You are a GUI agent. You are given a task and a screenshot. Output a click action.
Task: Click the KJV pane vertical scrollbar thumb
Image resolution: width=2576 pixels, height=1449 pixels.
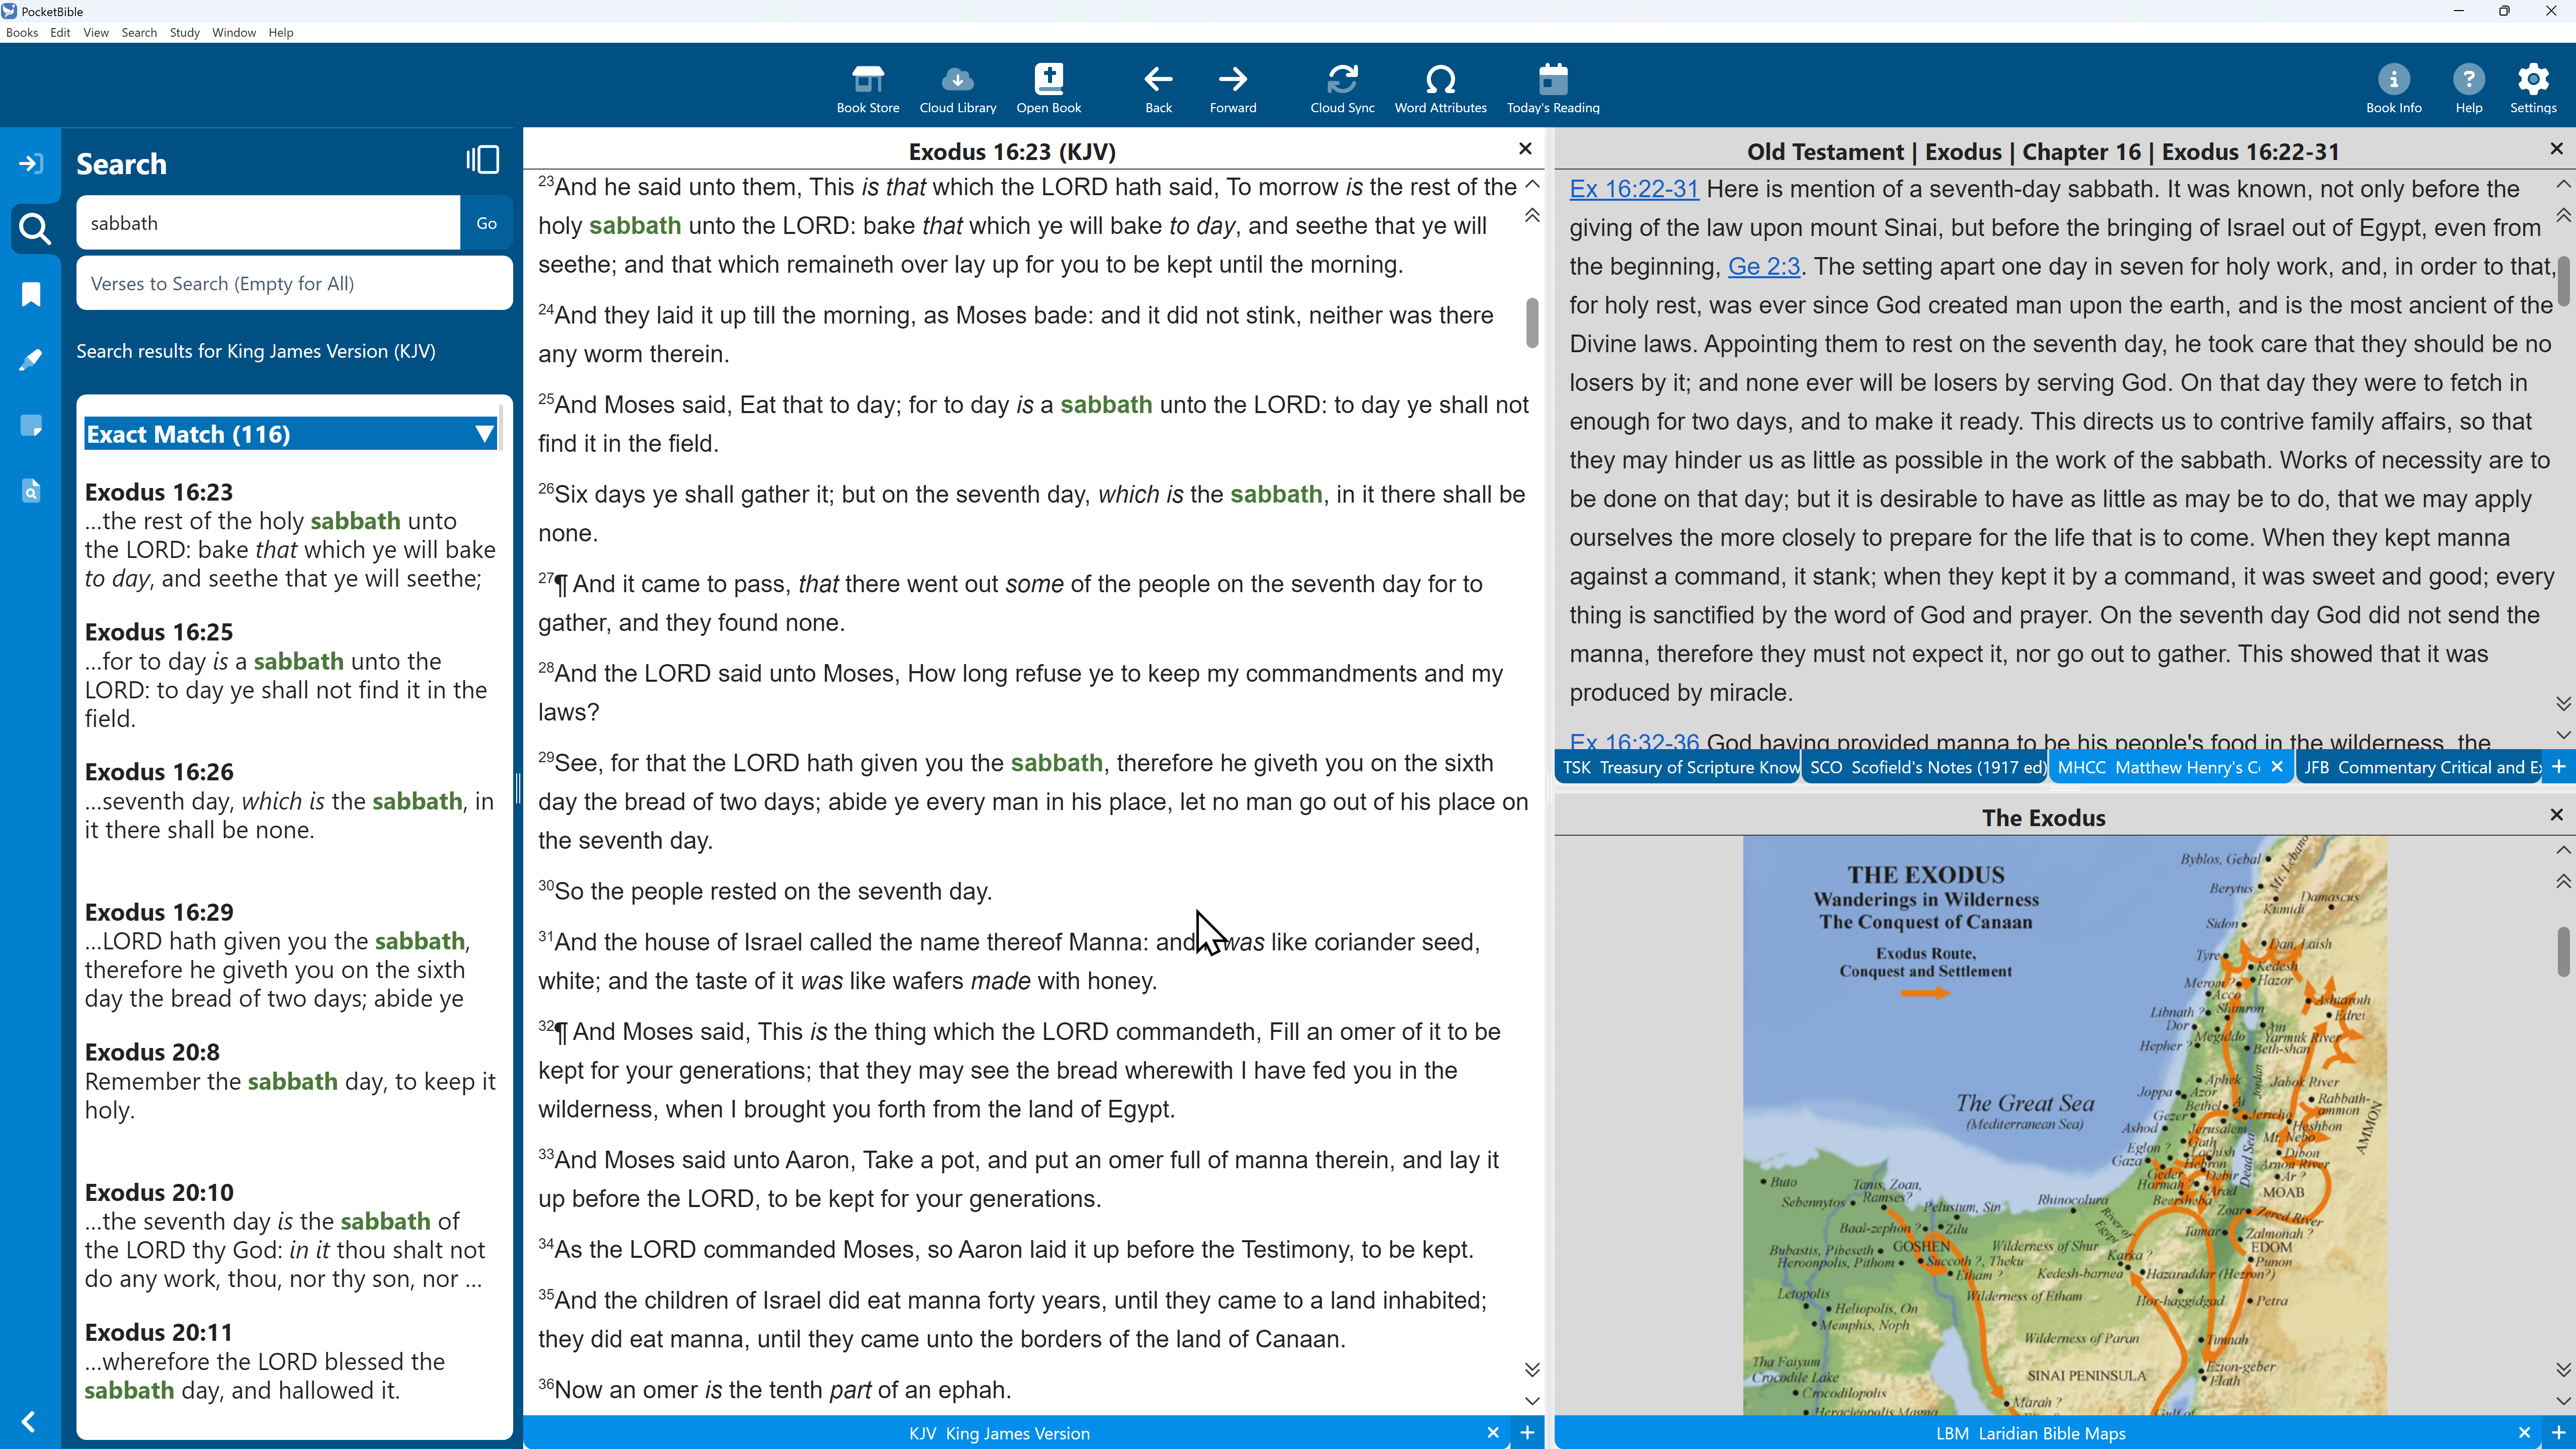[x=1532, y=322]
